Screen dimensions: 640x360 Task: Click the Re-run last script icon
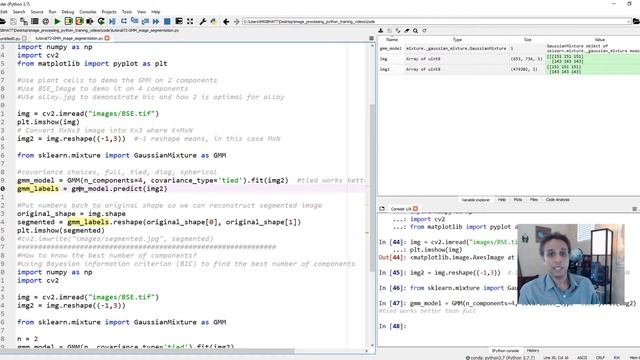tap(101, 21)
